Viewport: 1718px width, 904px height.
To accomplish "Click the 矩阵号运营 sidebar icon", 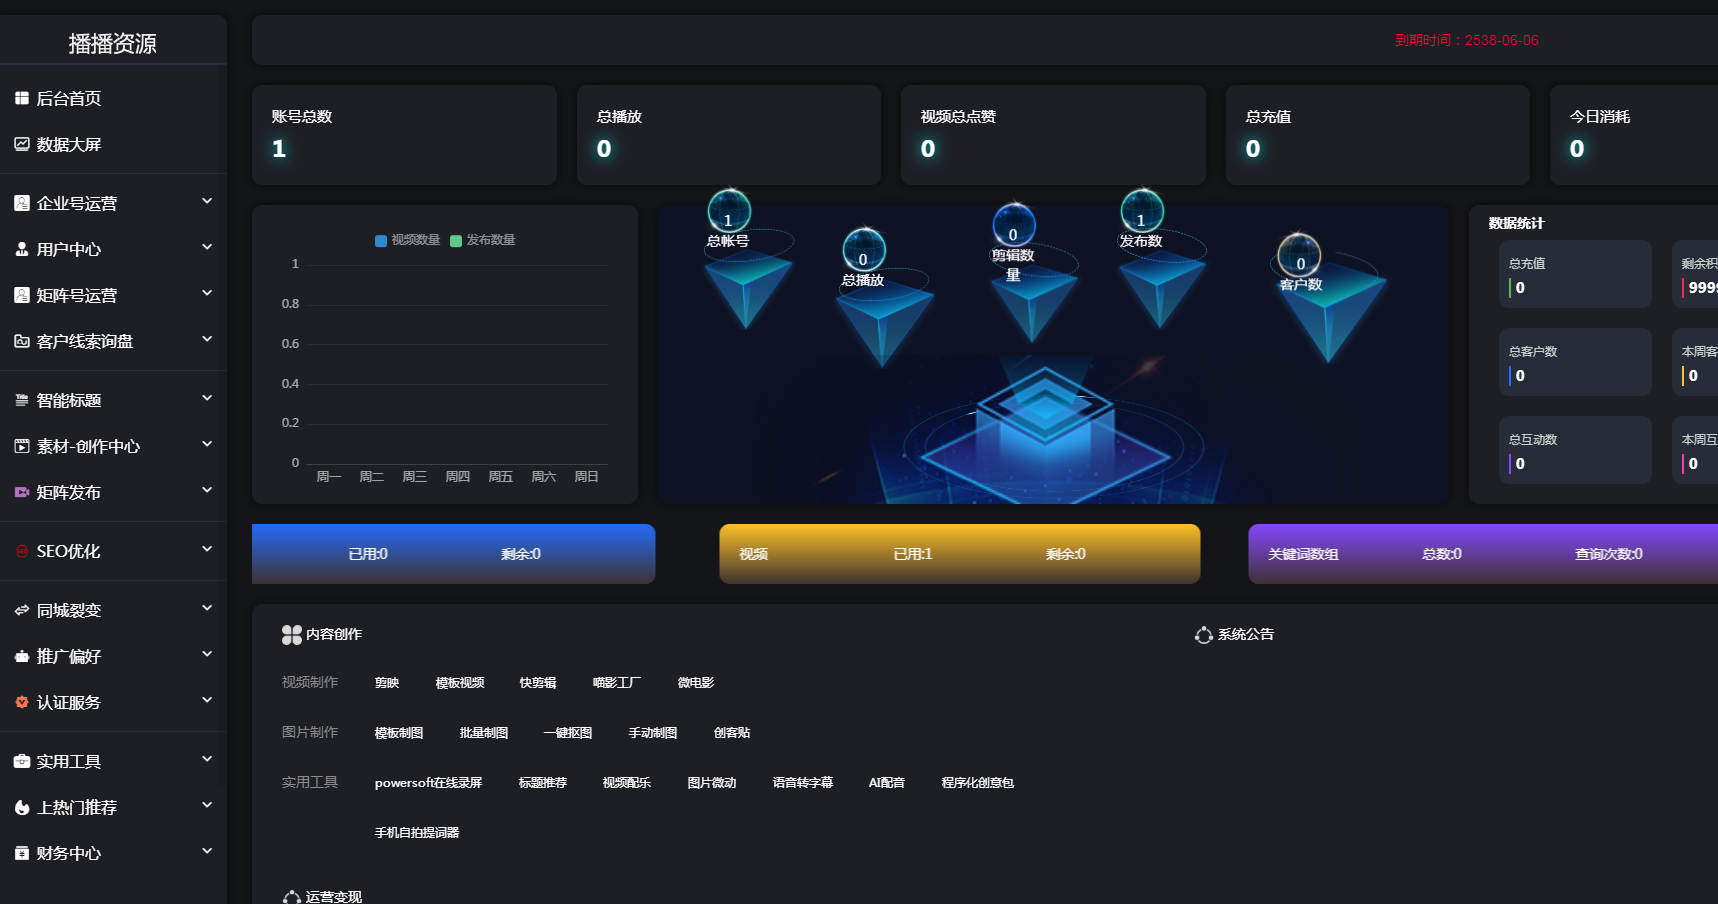I will click(x=22, y=295).
